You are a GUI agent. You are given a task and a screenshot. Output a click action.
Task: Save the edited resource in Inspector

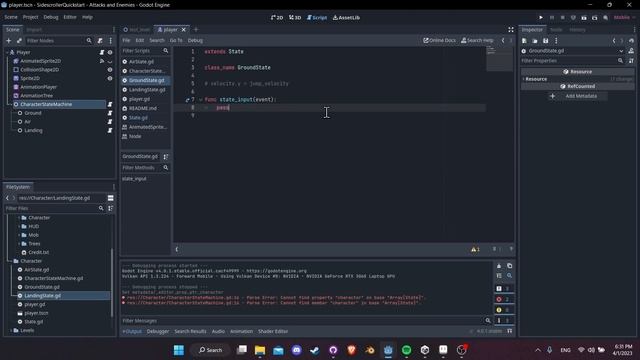point(546,41)
